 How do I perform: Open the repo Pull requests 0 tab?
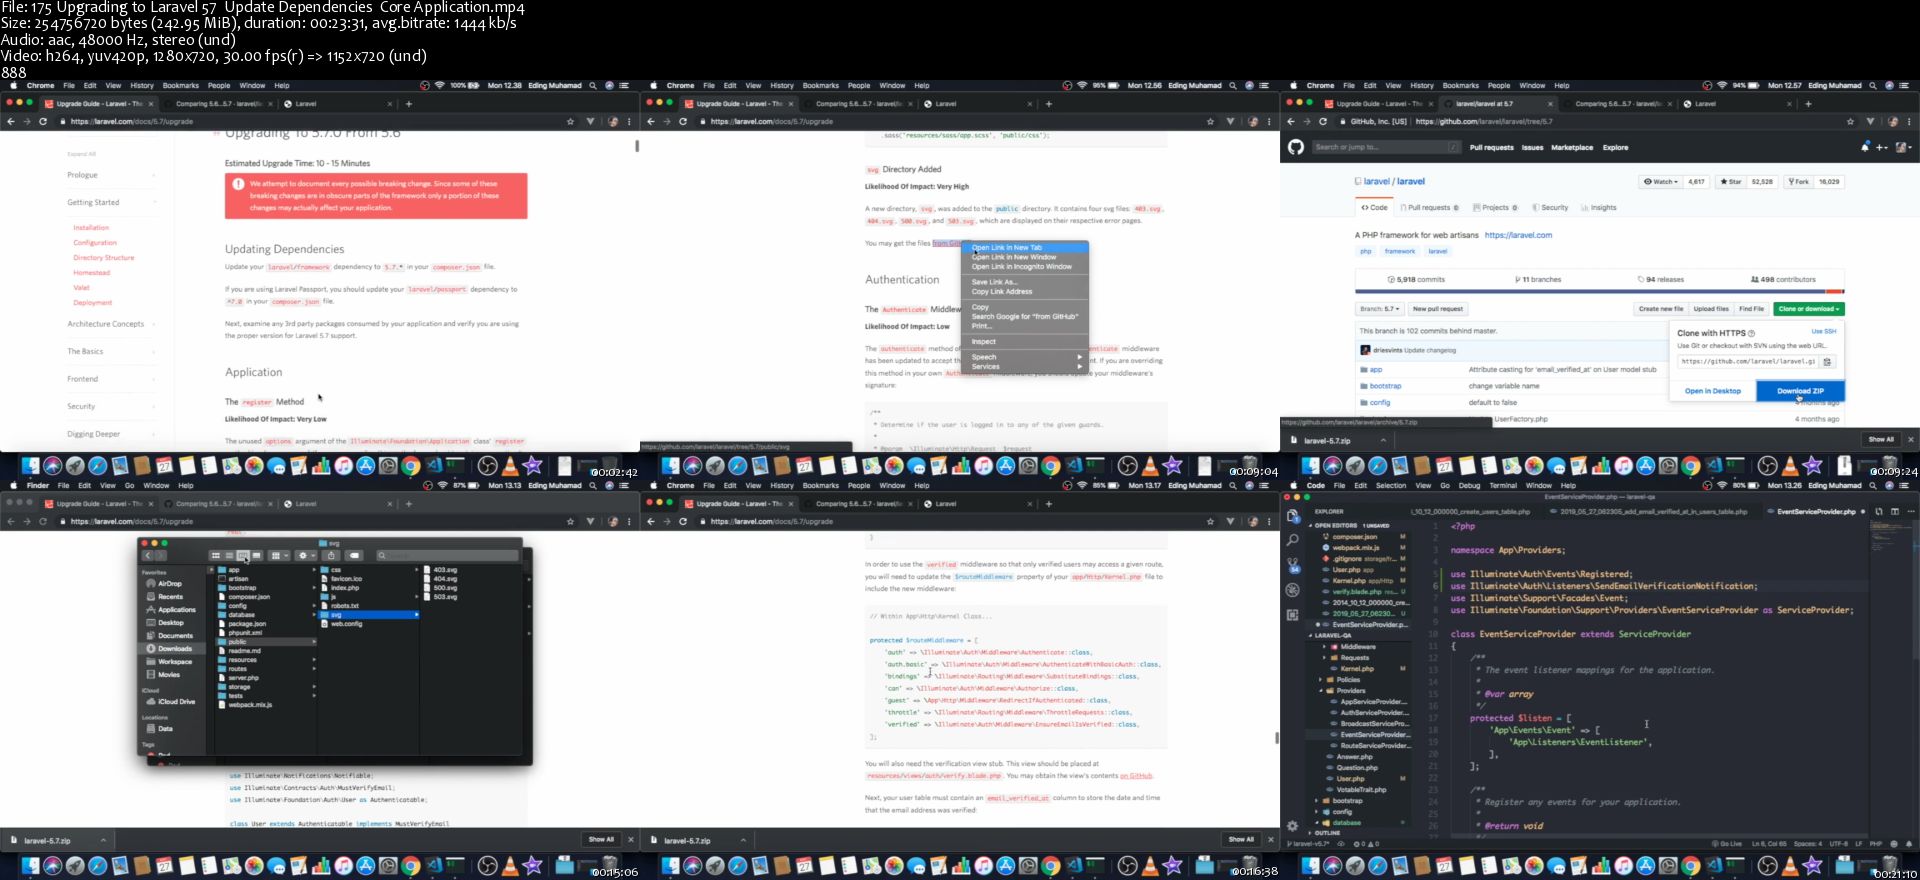point(1428,208)
